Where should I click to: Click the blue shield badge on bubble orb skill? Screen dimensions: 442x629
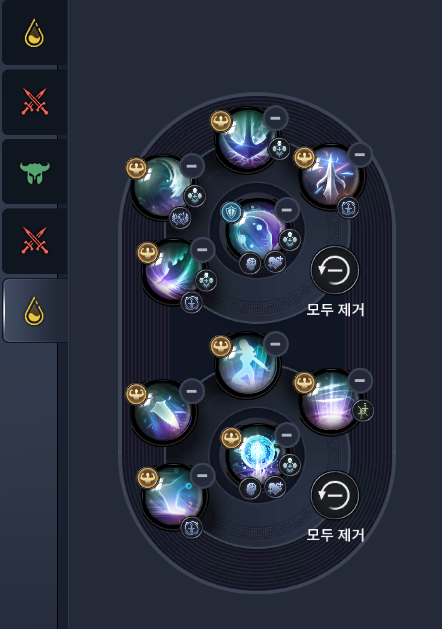[x=231, y=212]
